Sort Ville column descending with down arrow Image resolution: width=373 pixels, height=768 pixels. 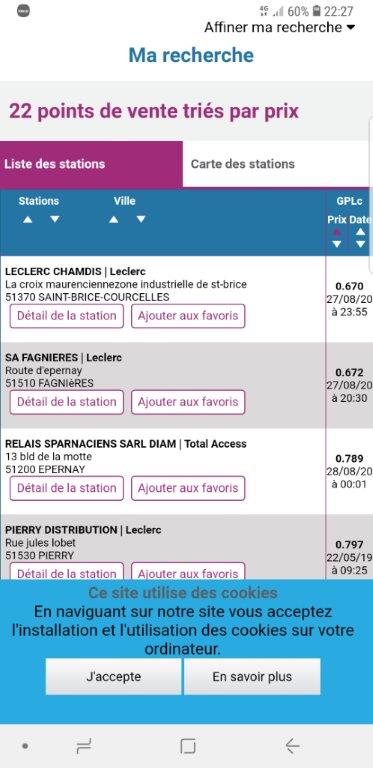click(x=141, y=219)
